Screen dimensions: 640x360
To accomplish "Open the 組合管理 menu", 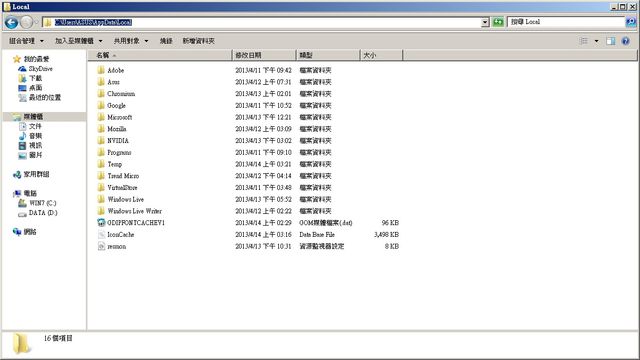I will pos(26,41).
